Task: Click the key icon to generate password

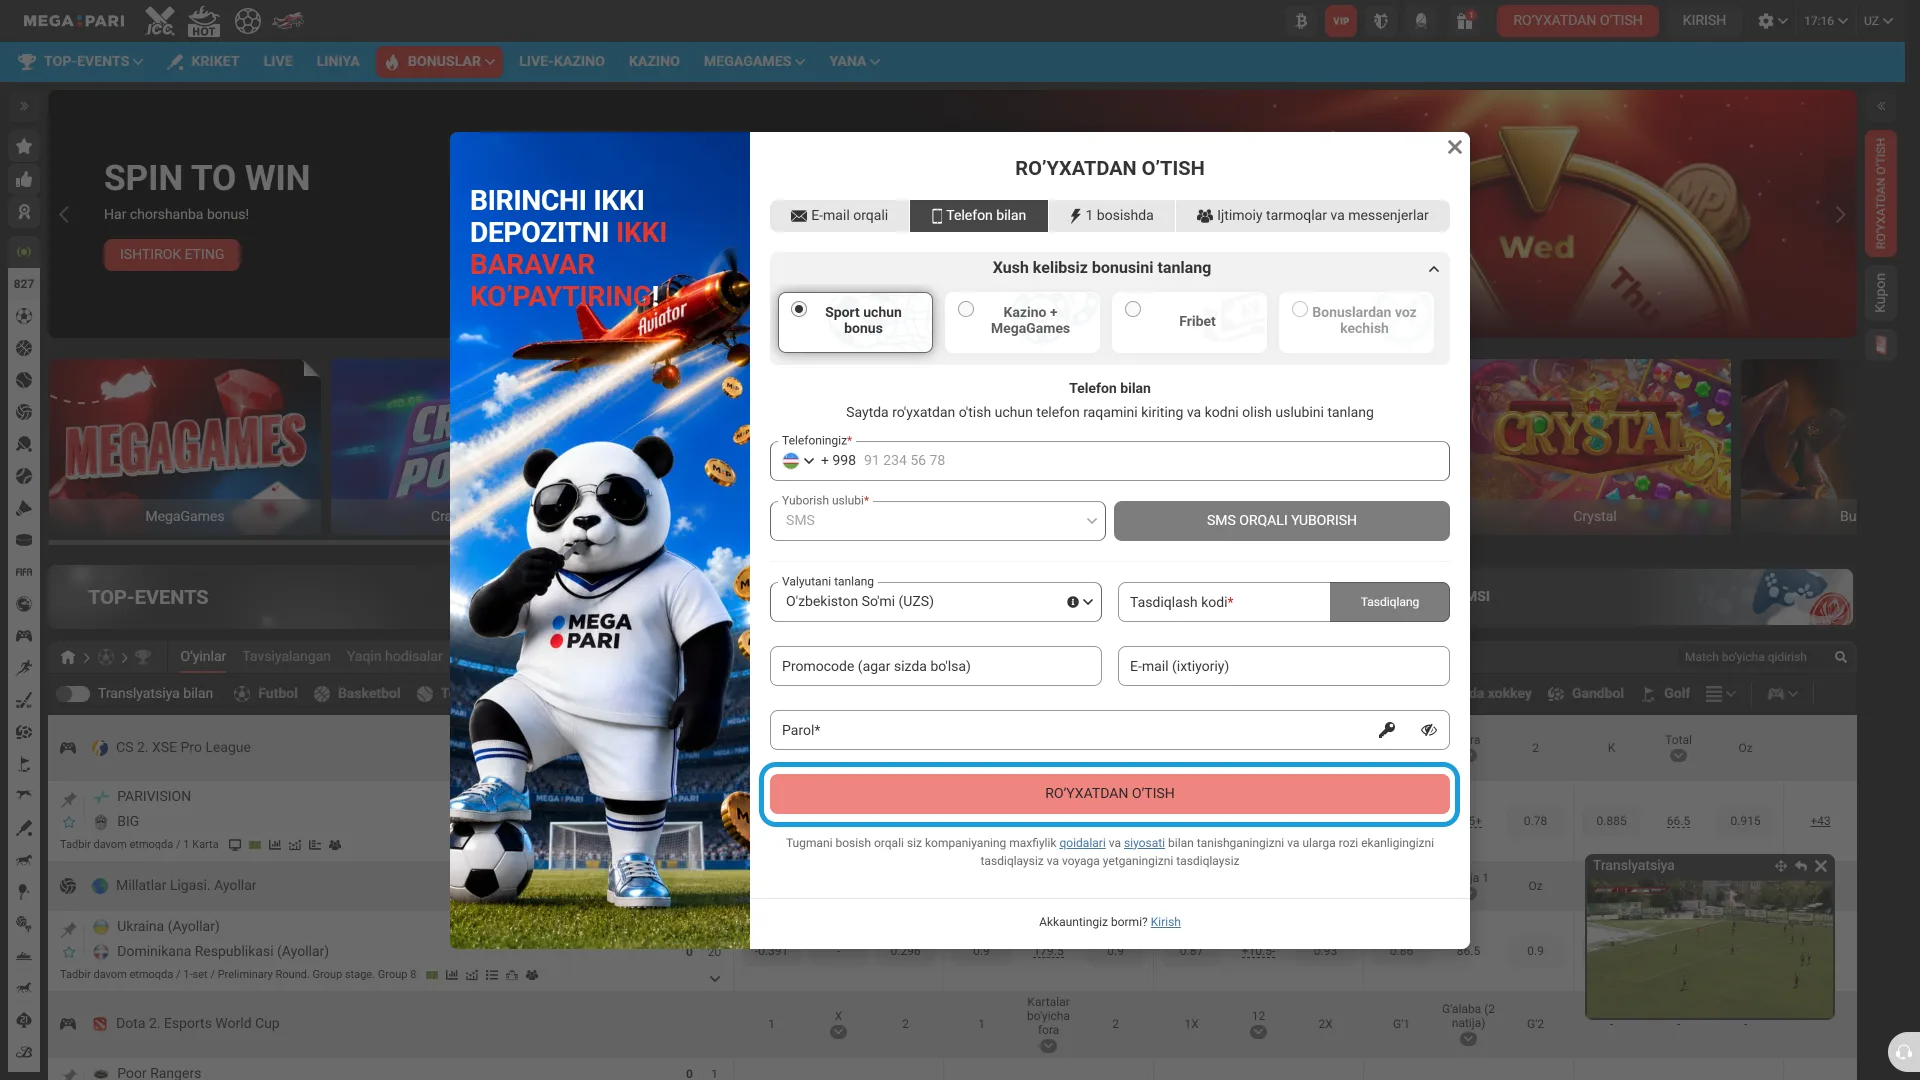Action: 1387,730
